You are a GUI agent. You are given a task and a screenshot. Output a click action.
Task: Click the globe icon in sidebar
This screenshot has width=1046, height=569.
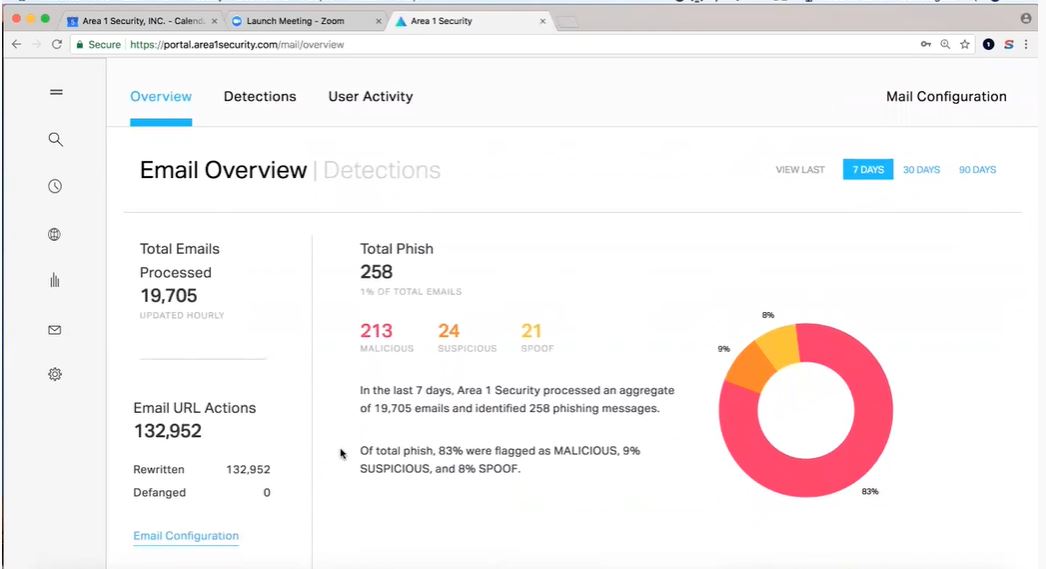click(55, 234)
